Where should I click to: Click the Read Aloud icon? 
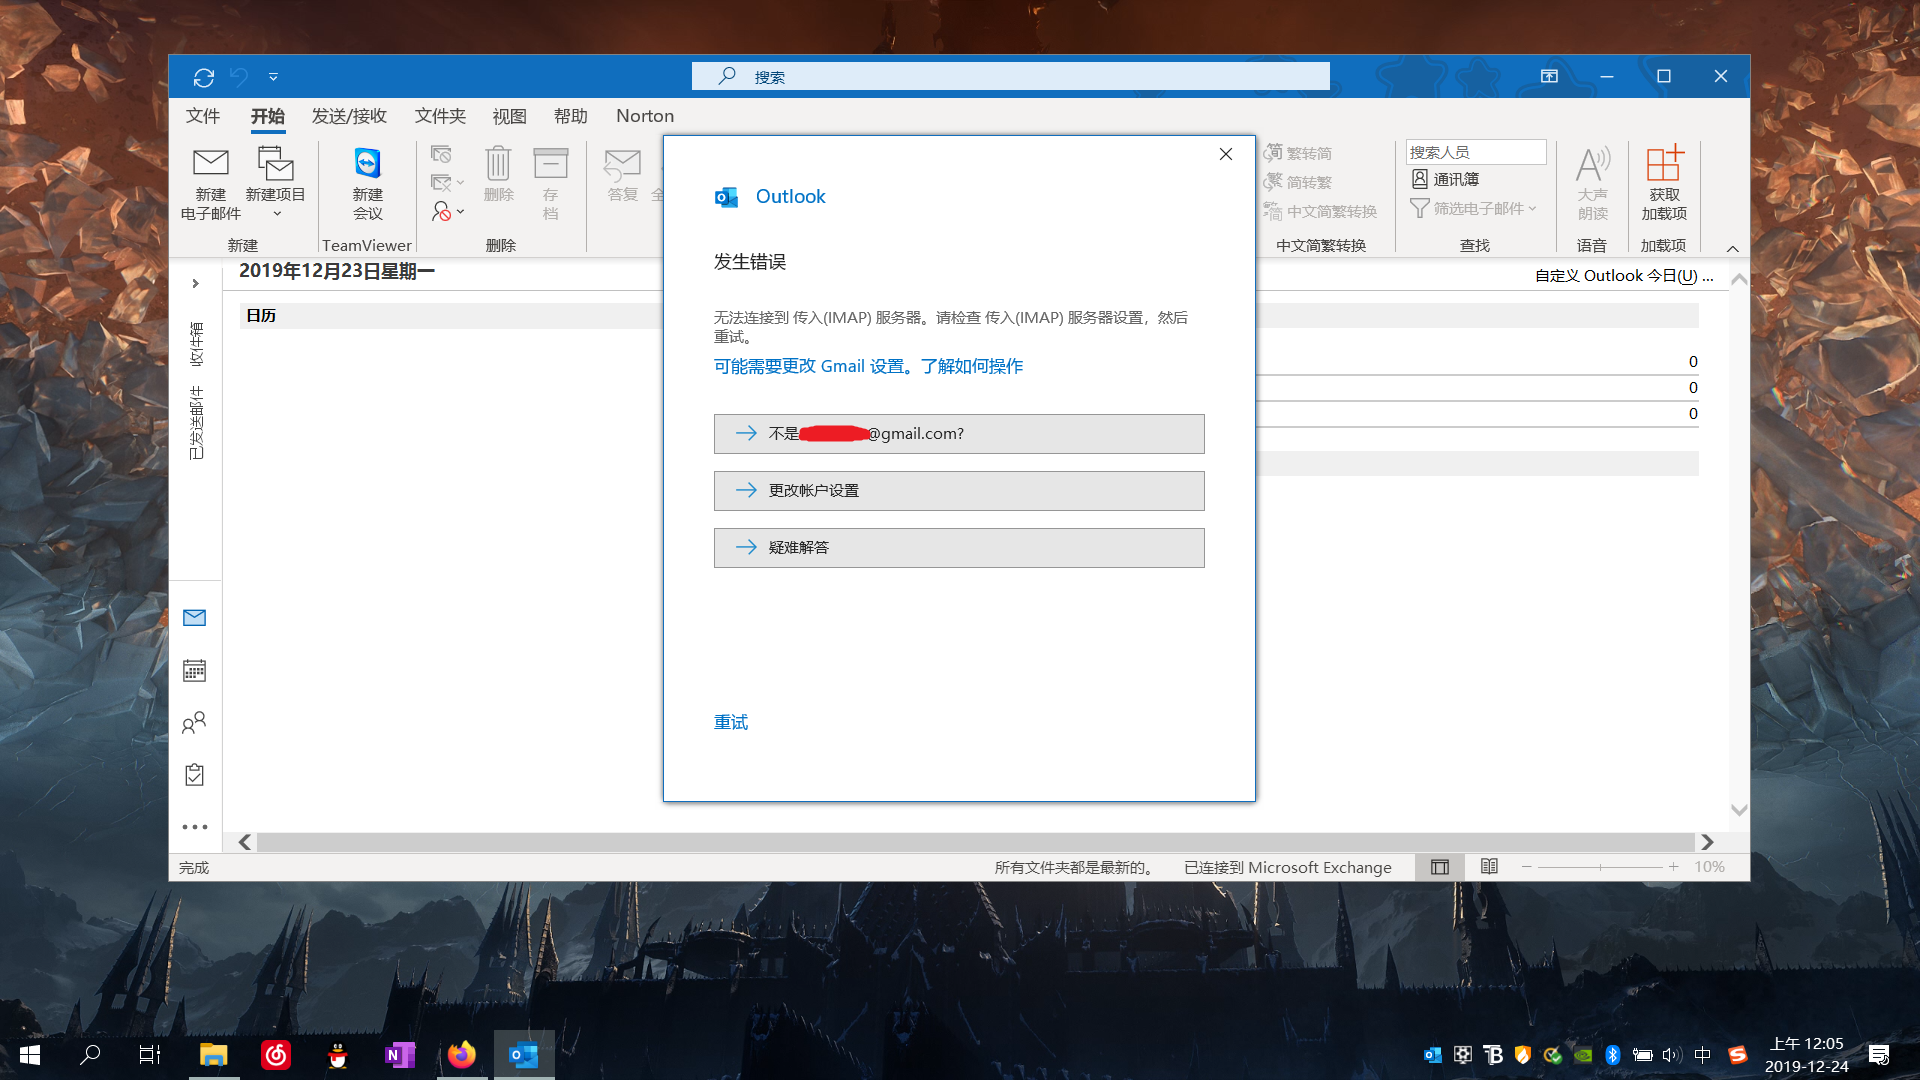(x=1592, y=164)
